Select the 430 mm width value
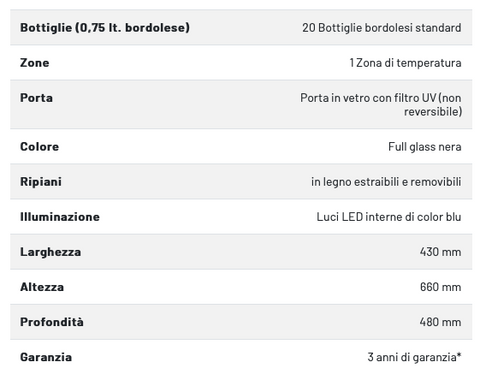This screenshot has height=386, width=480. [440, 252]
